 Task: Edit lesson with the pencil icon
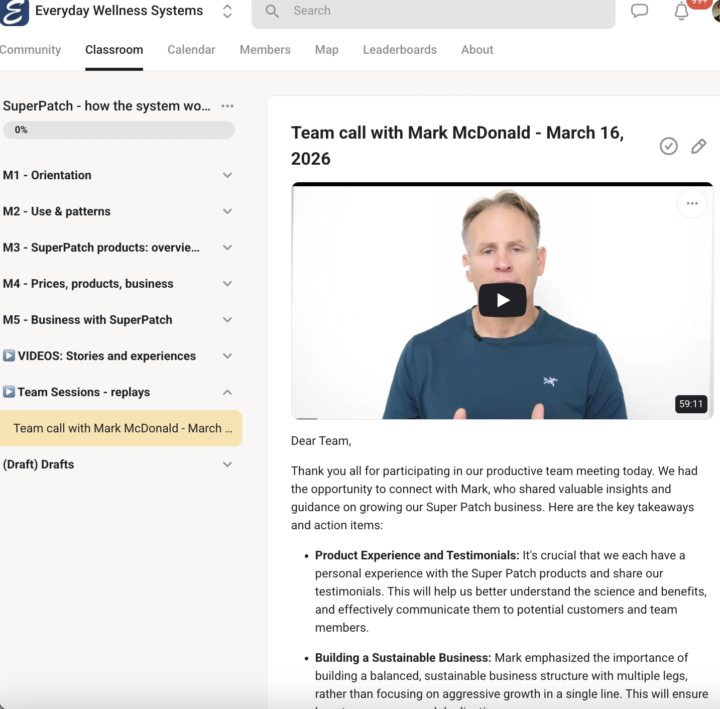click(x=698, y=146)
